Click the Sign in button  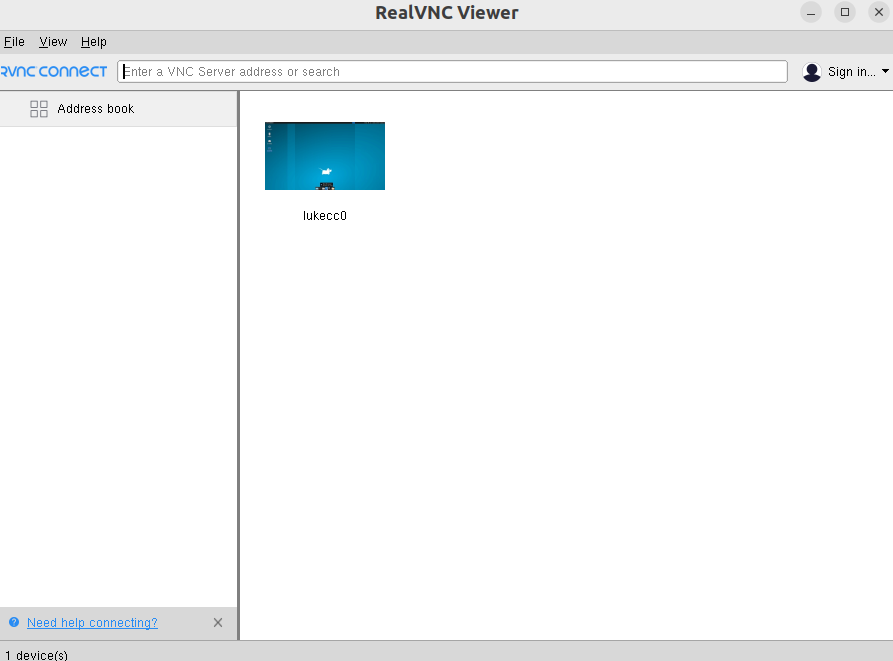pyautogui.click(x=851, y=72)
